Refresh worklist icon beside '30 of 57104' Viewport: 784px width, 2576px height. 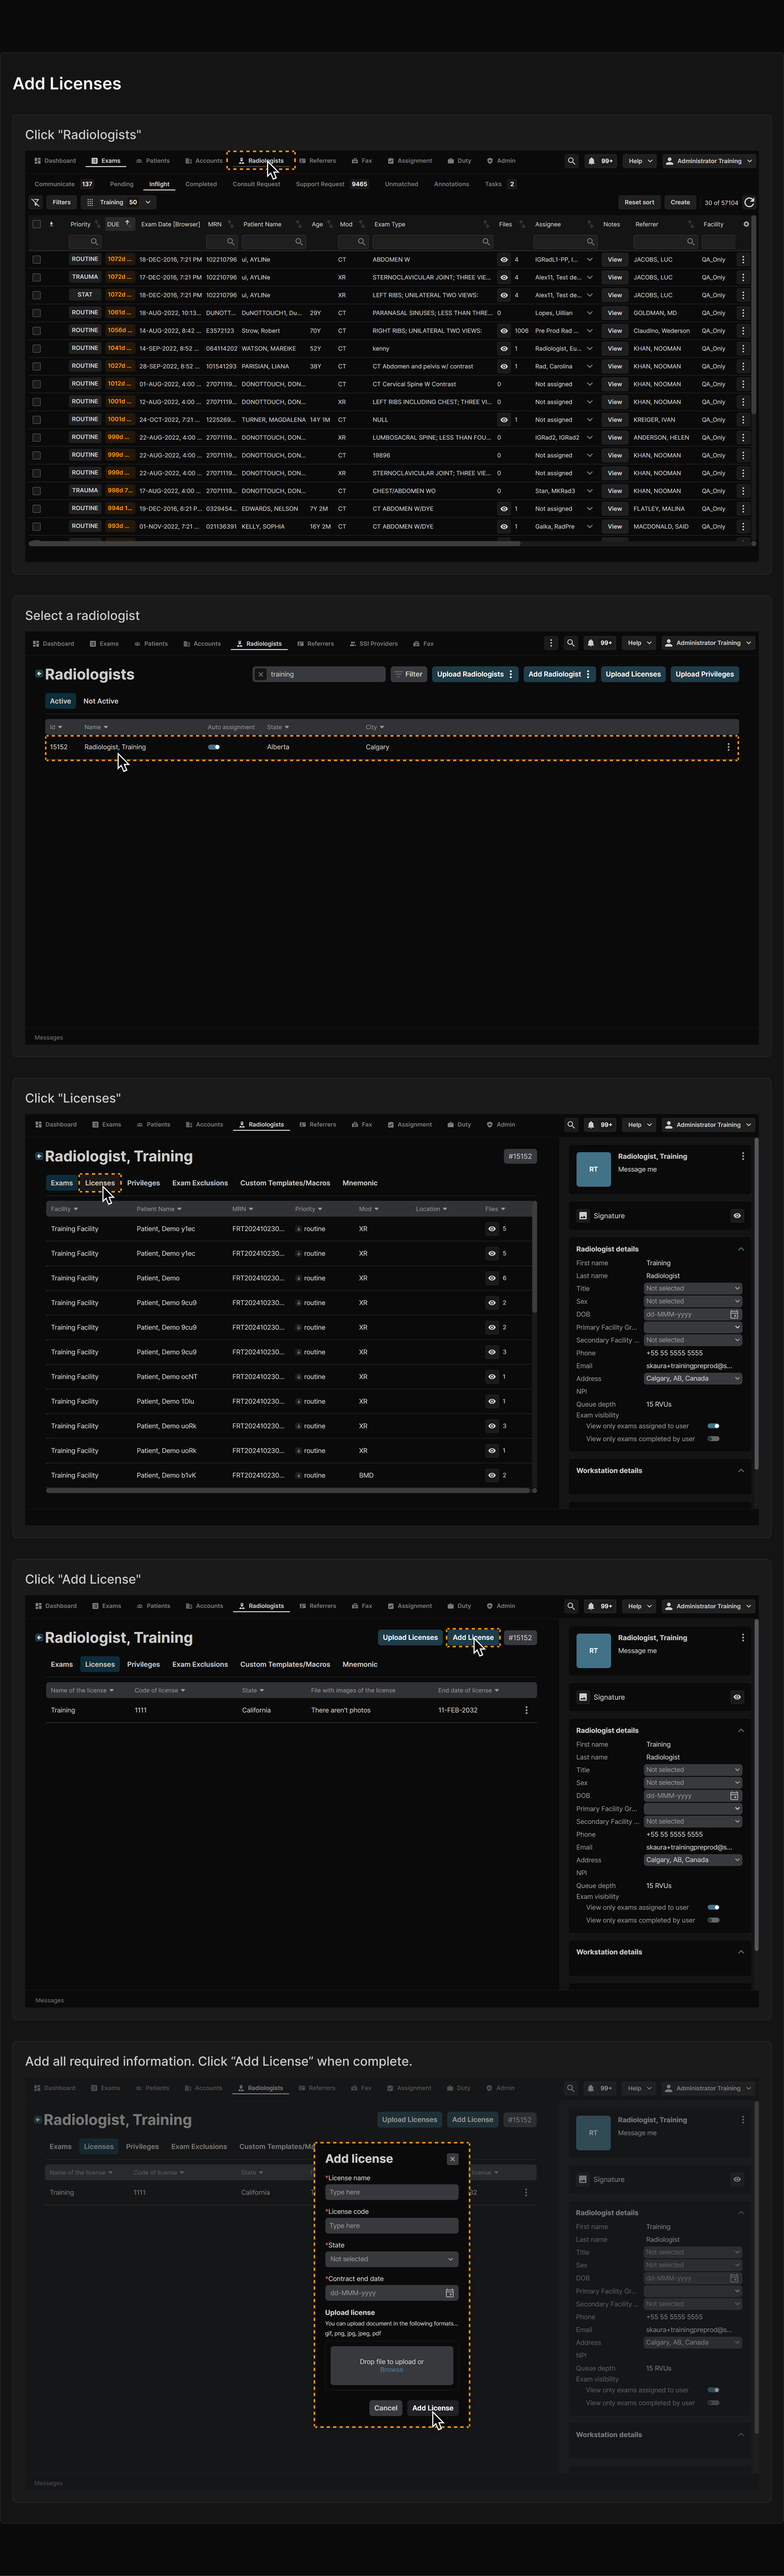[749, 202]
